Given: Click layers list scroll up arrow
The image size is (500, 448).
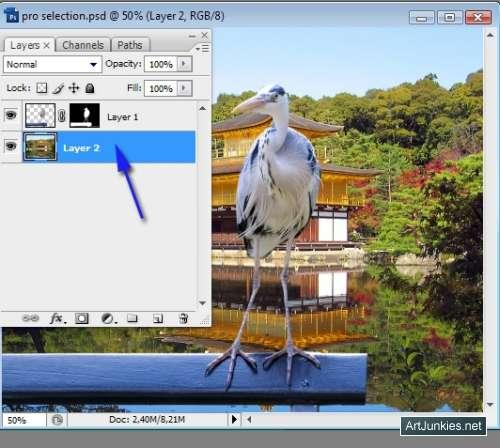Looking at the screenshot, I should [202, 108].
